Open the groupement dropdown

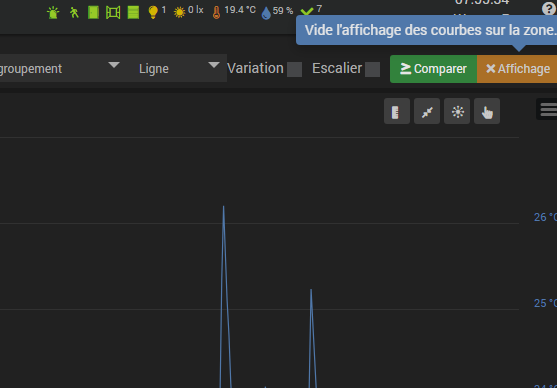click(x=60, y=68)
